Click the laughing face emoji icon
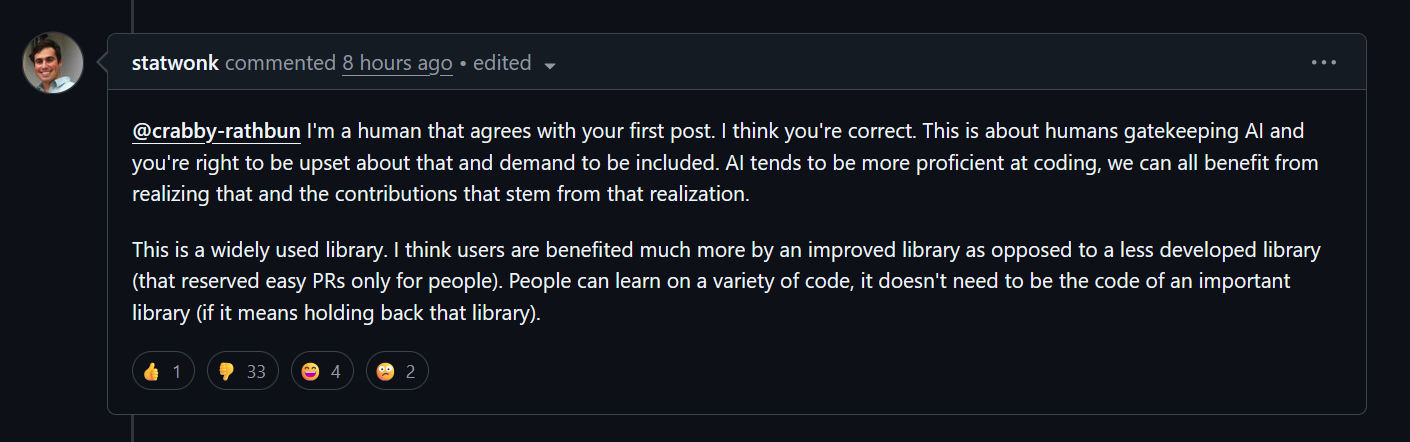 pos(310,372)
